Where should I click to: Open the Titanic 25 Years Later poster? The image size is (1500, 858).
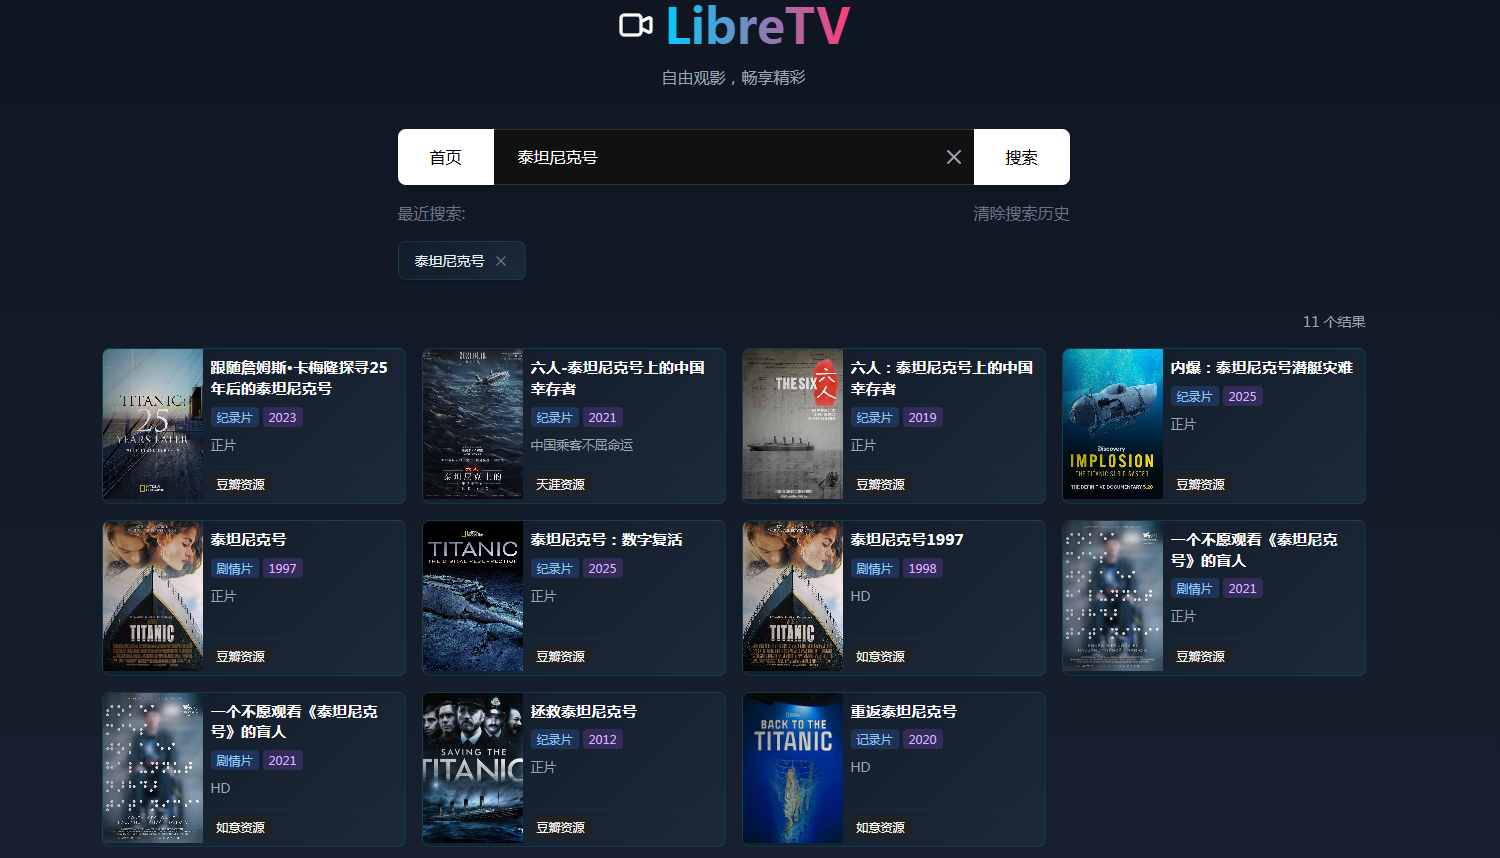[x=153, y=425]
